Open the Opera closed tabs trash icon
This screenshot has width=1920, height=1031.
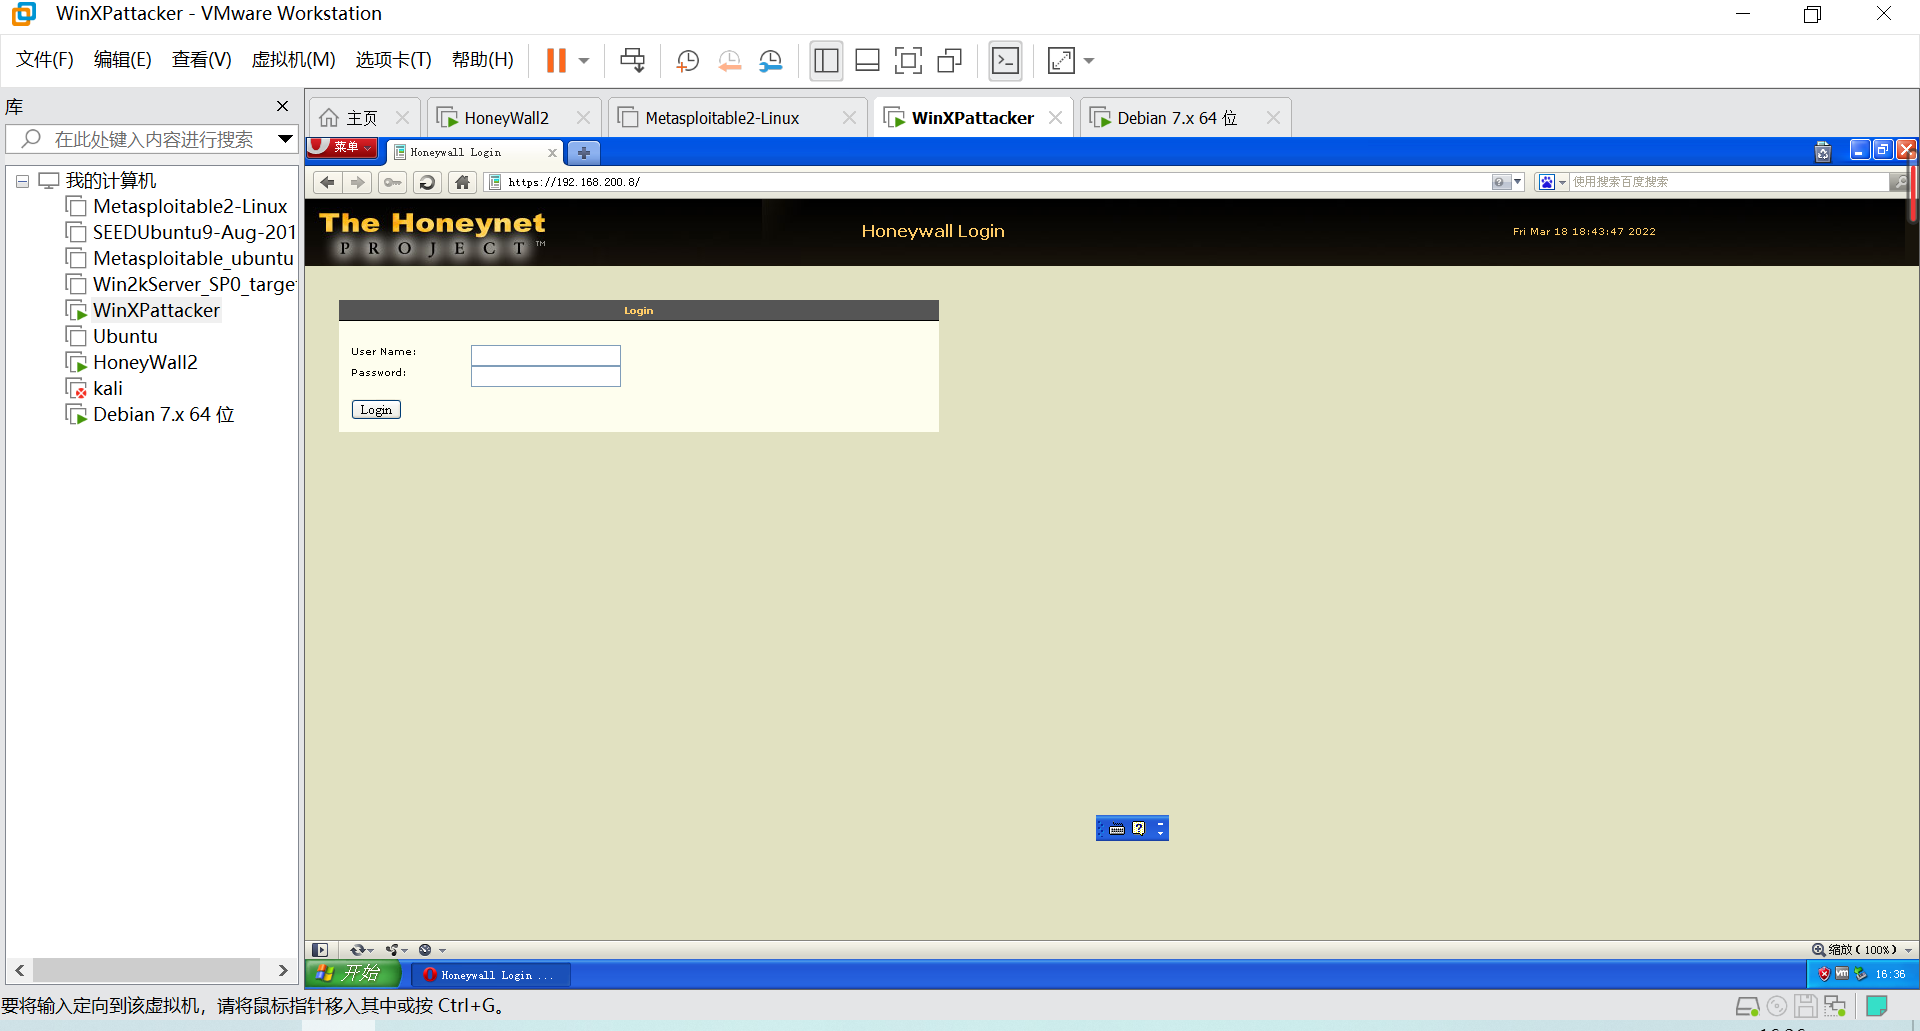tap(1823, 152)
